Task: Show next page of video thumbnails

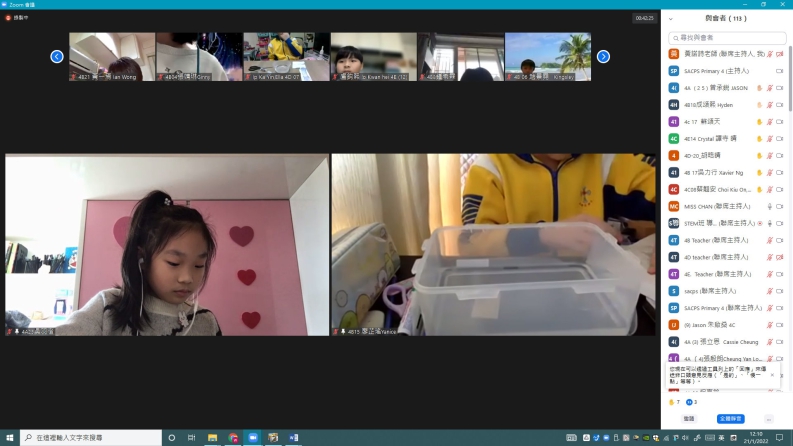Action: coord(603,57)
